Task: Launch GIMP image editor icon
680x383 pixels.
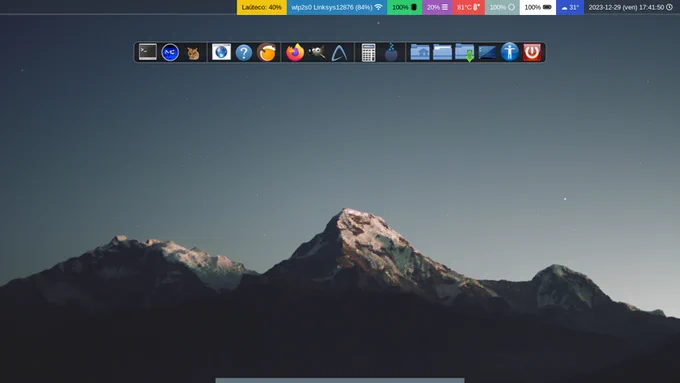Action: (317, 52)
